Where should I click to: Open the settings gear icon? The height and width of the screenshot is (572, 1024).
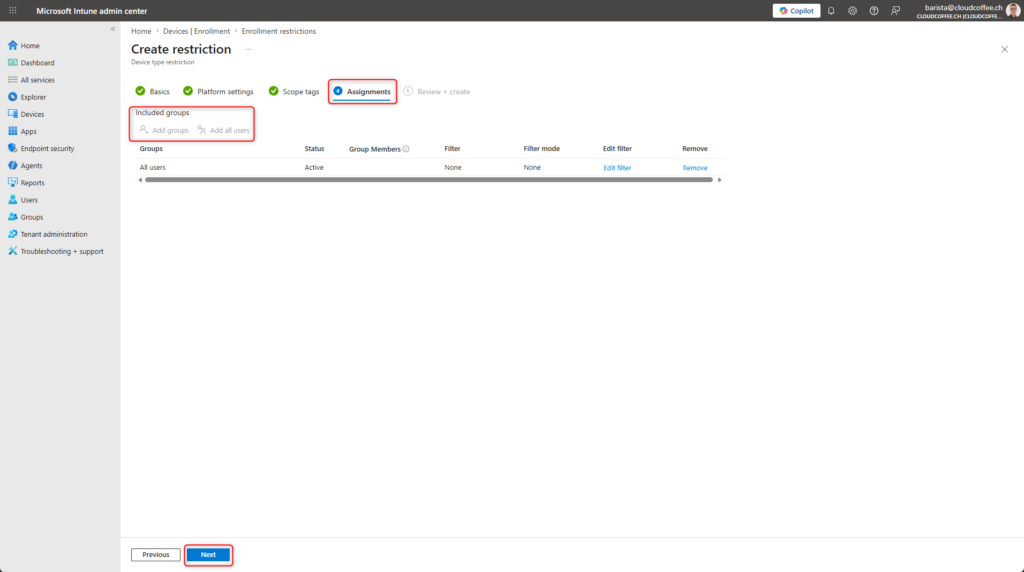[852, 10]
